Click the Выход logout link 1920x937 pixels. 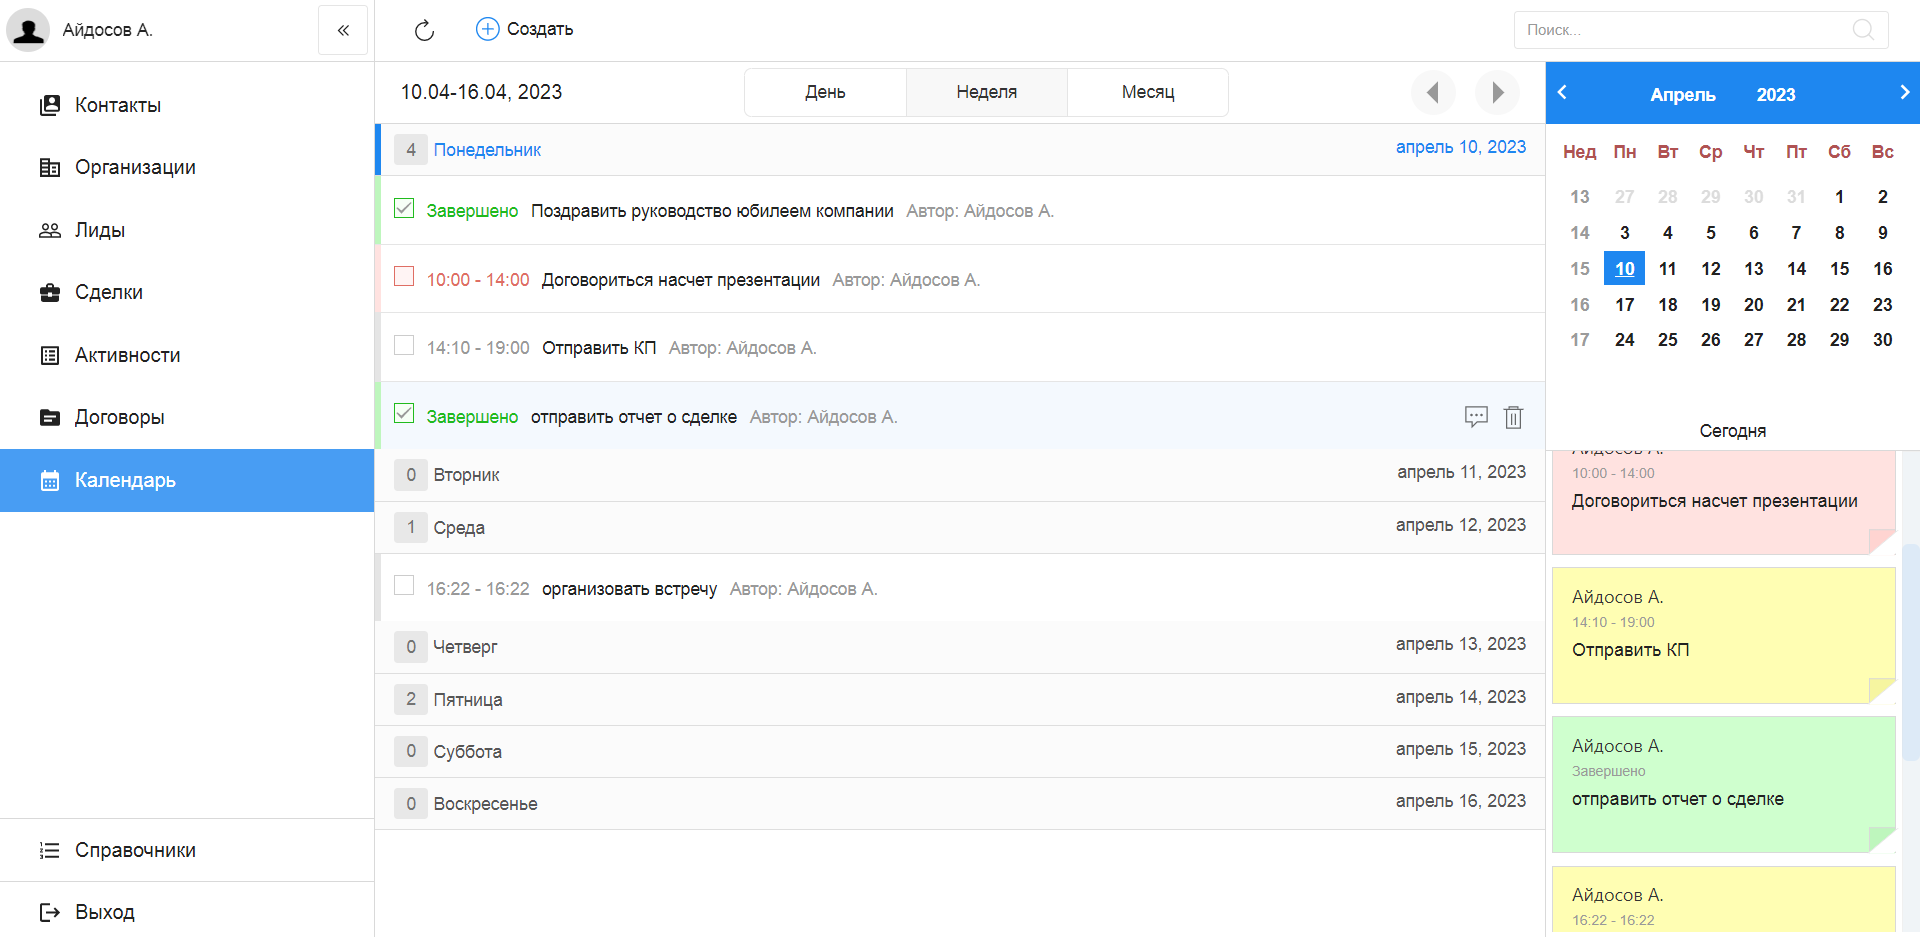coord(187,912)
